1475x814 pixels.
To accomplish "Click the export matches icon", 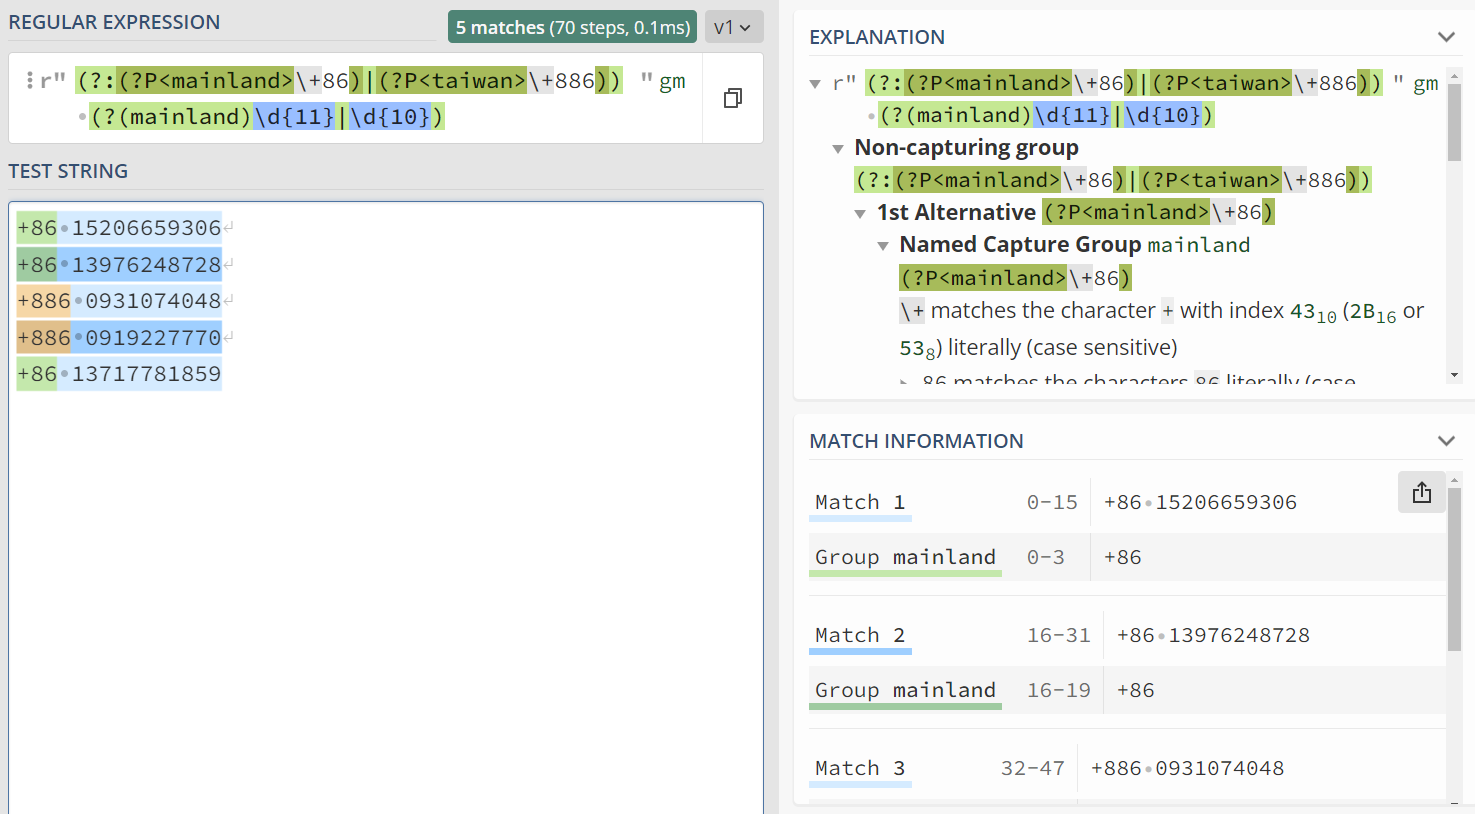I will 1421,492.
